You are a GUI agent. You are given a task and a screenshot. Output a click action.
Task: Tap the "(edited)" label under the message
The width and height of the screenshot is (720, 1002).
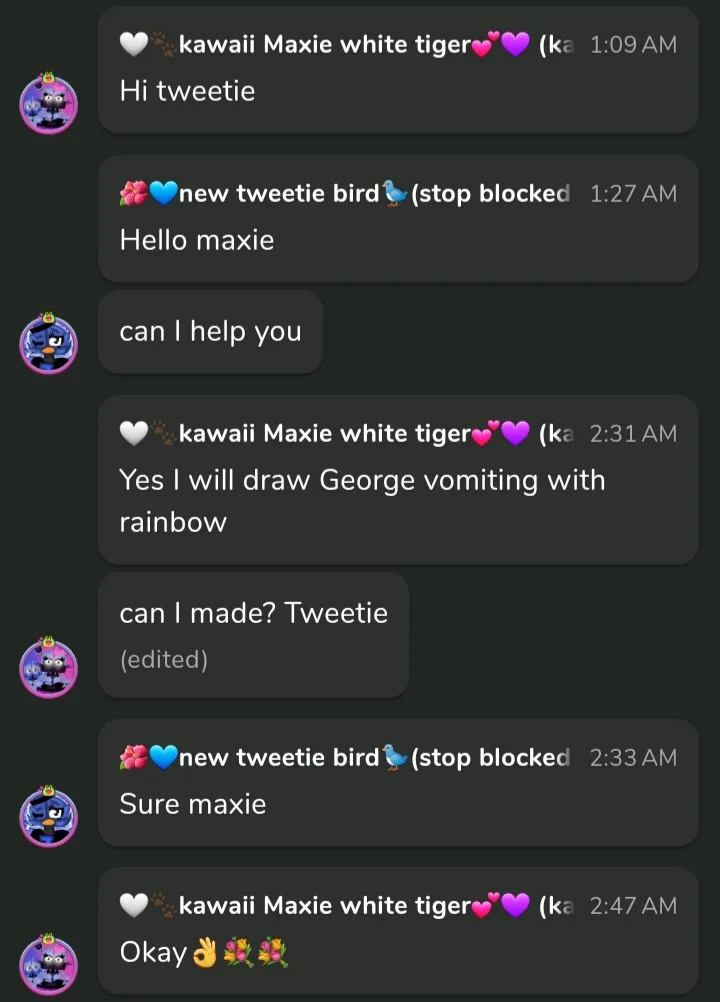pyautogui.click(x=164, y=660)
